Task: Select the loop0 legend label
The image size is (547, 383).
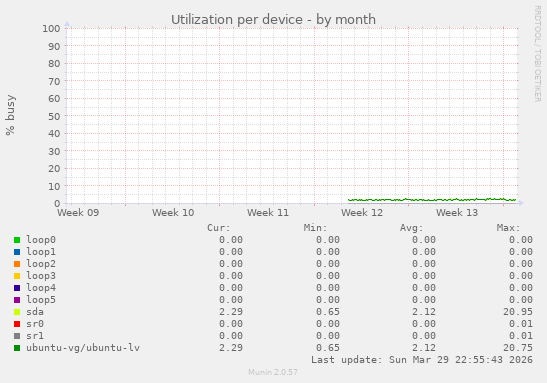Action: coord(41,240)
